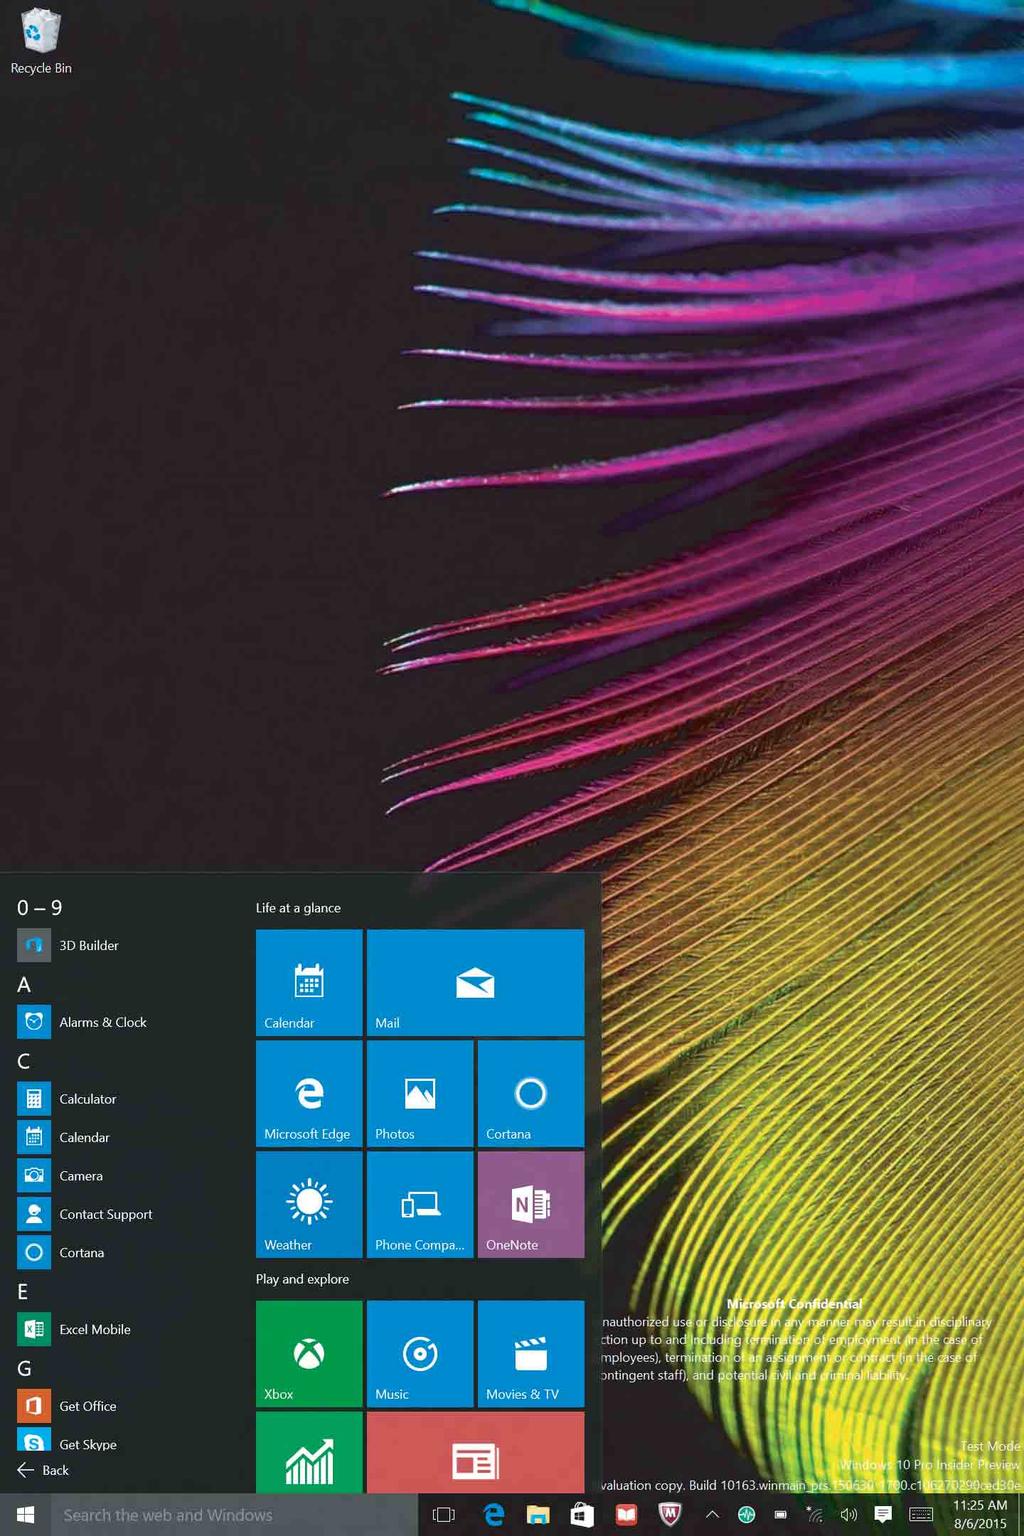Click the 0 – 9 section header

(x=40, y=908)
